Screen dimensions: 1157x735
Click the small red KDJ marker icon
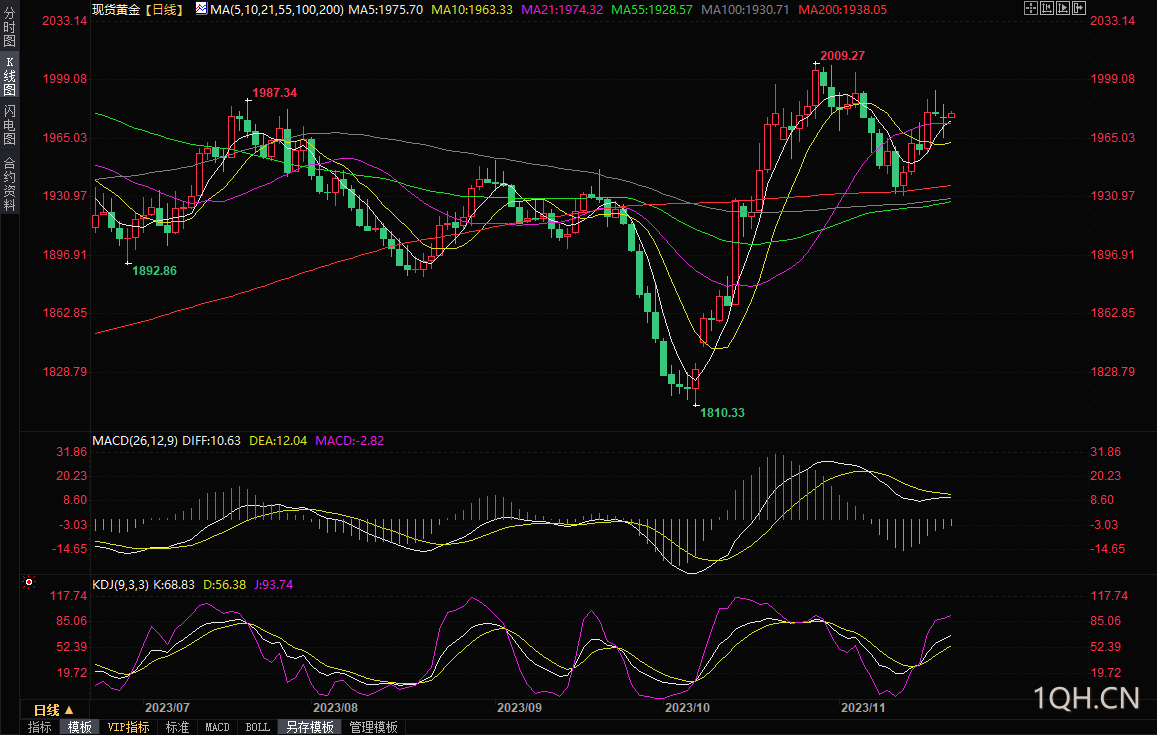[x=29, y=581]
